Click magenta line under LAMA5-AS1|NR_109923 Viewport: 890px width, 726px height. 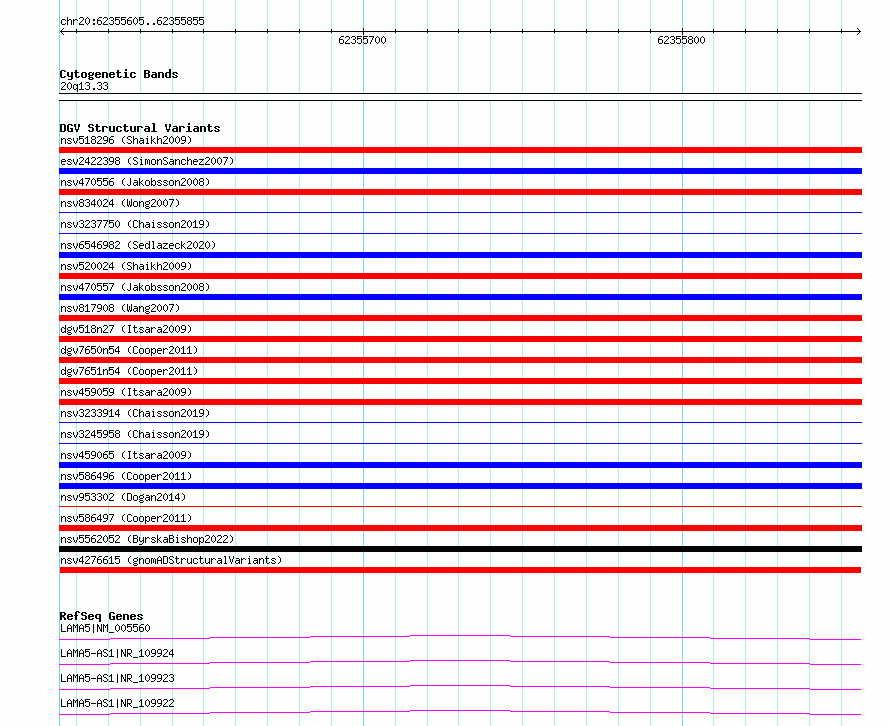460,687
